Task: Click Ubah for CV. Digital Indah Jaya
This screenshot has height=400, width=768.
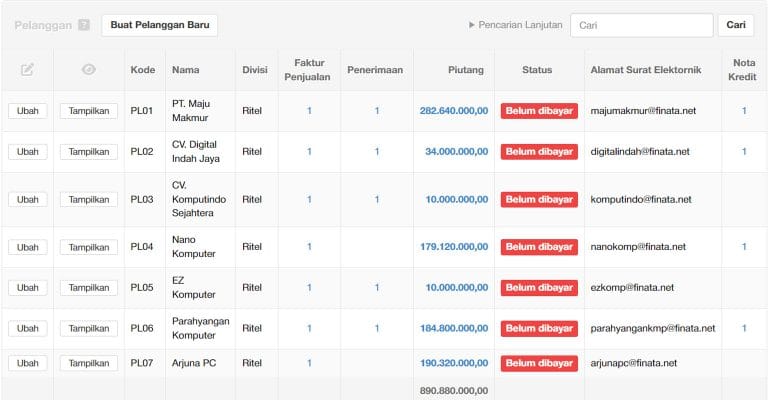Action: click(x=27, y=152)
